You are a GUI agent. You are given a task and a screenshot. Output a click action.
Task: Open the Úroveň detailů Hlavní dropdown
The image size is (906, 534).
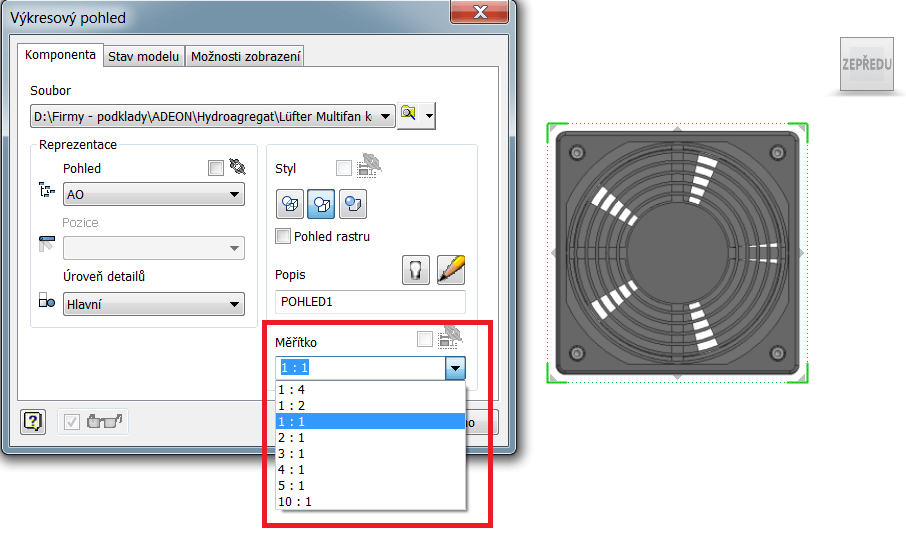pos(154,304)
